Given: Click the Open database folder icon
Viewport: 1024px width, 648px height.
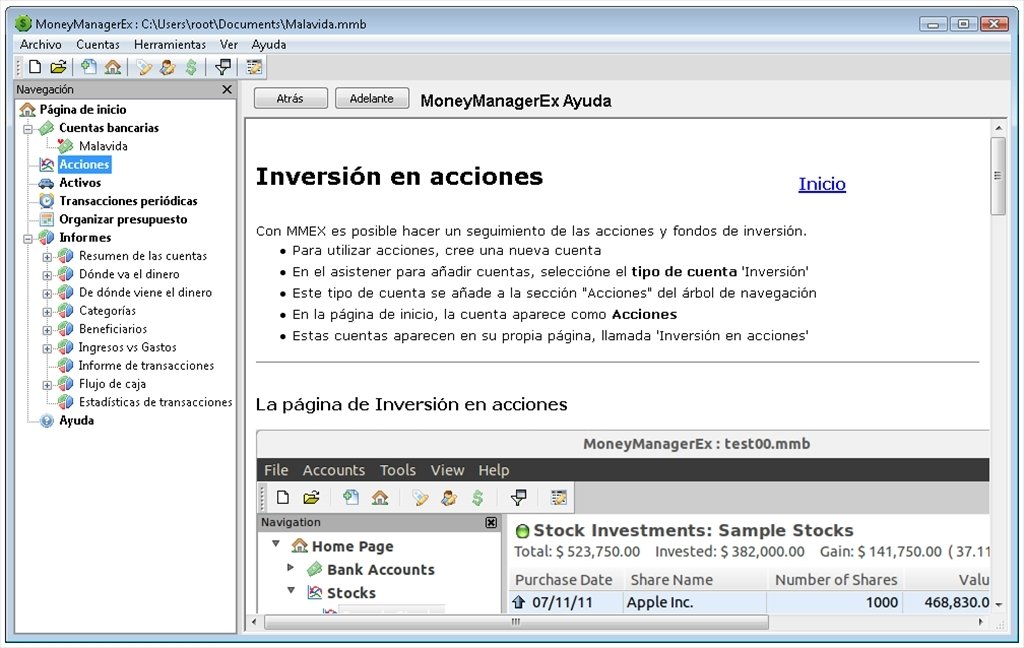Looking at the screenshot, I should click(x=58, y=67).
